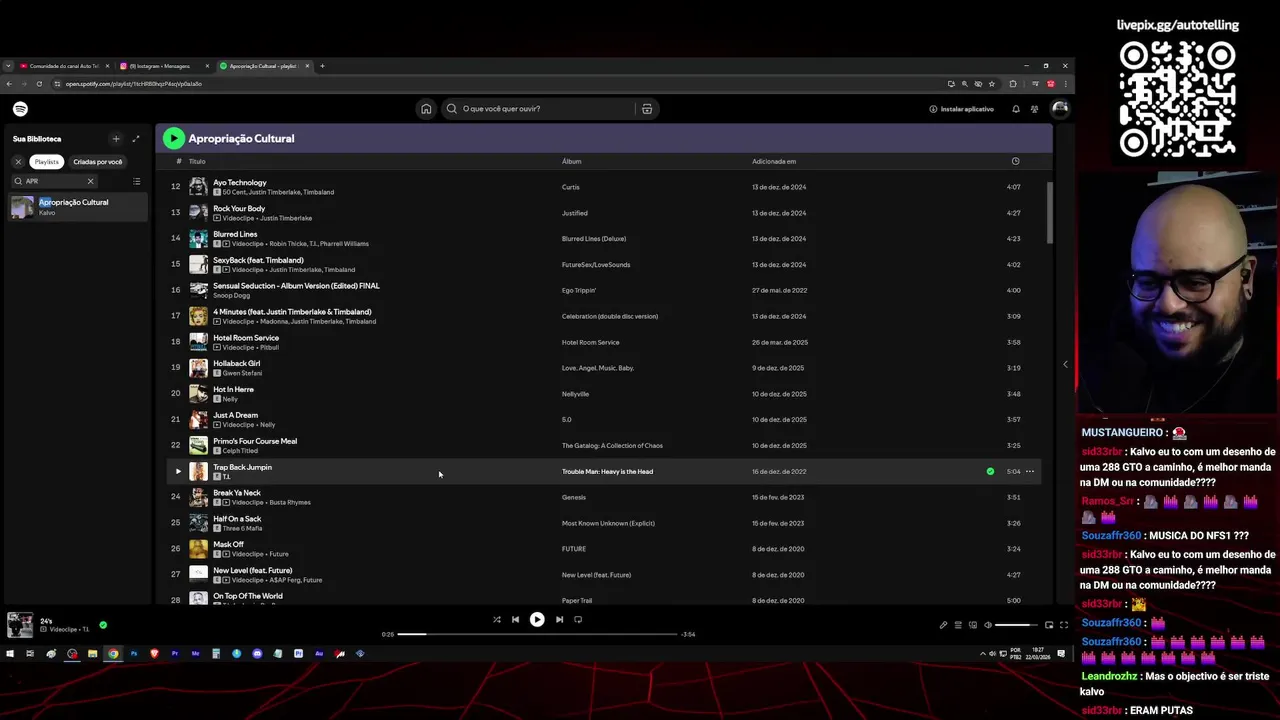Screen dimensions: 1280x720
Task: Mute the volume with the speaker icon
Action: tap(988, 625)
